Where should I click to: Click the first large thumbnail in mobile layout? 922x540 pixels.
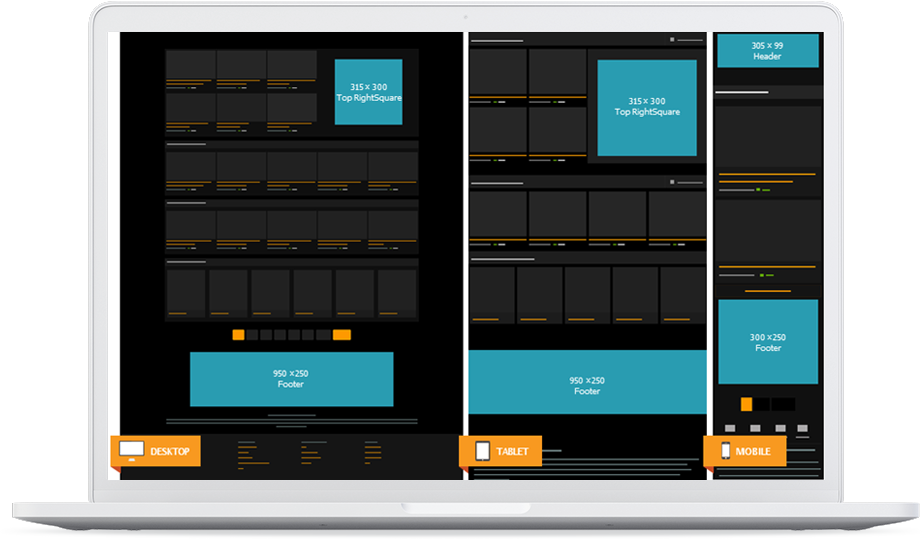pyautogui.click(x=767, y=136)
